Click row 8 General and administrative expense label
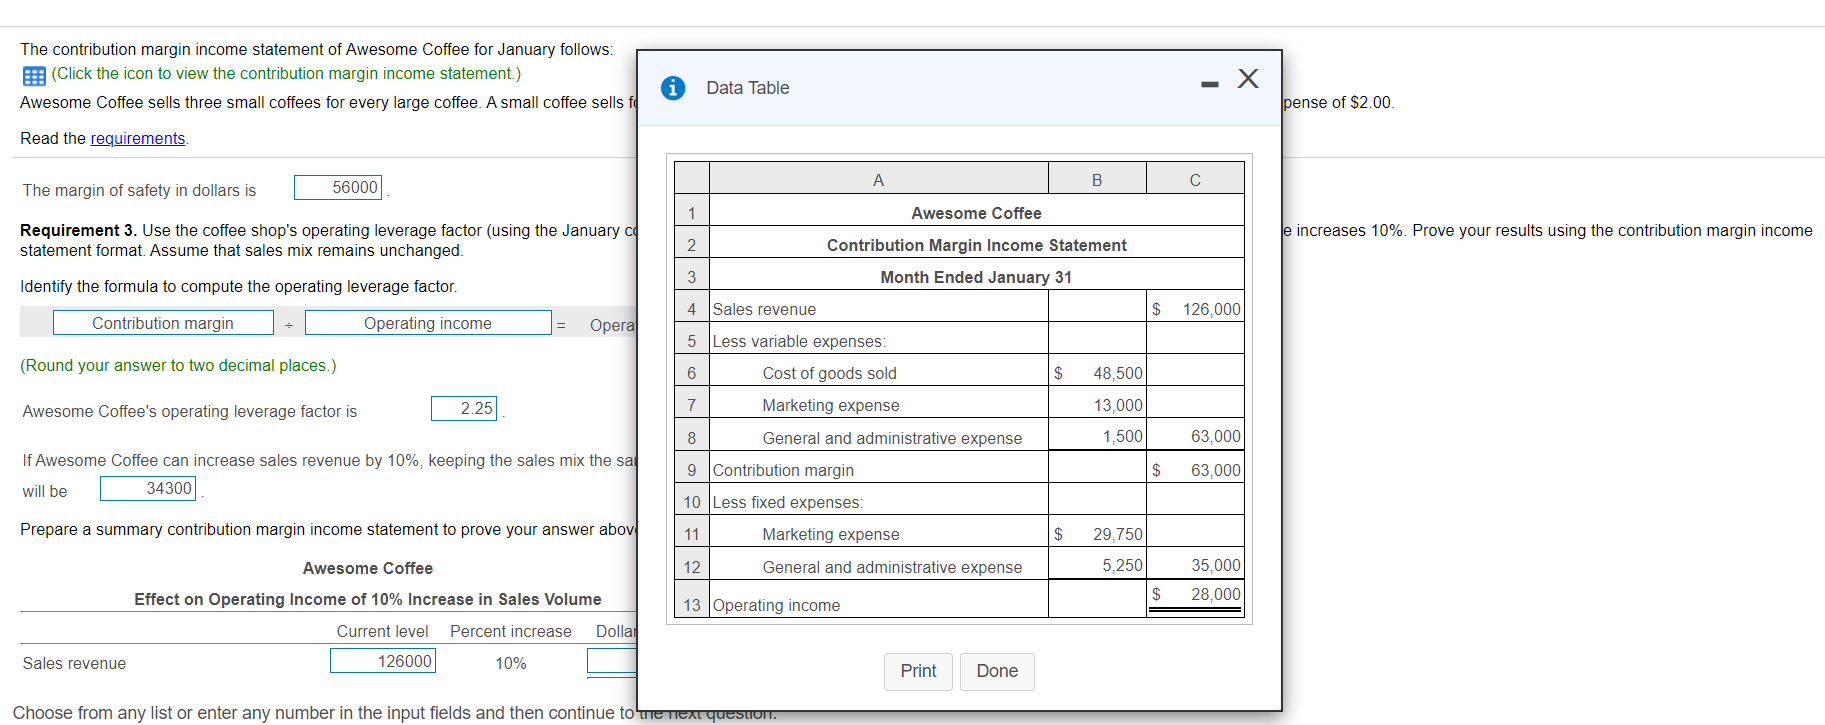The image size is (1825, 725). tap(892, 438)
